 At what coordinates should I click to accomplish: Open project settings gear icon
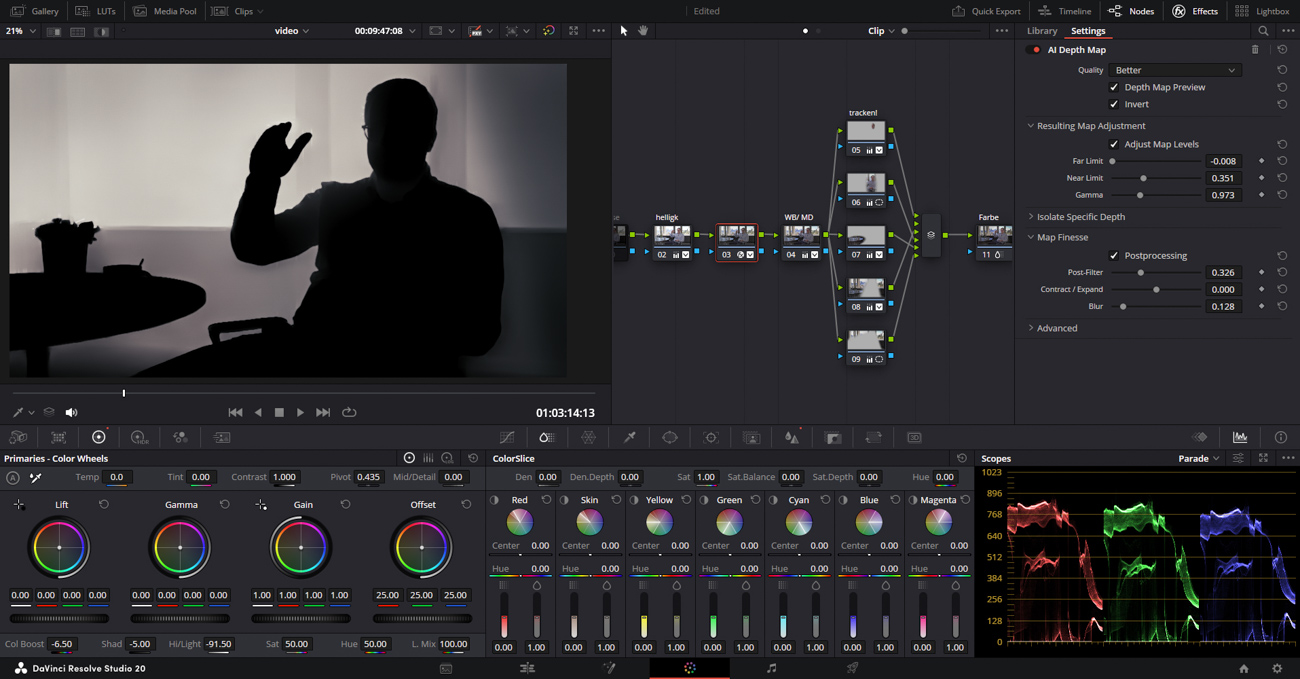point(1277,668)
